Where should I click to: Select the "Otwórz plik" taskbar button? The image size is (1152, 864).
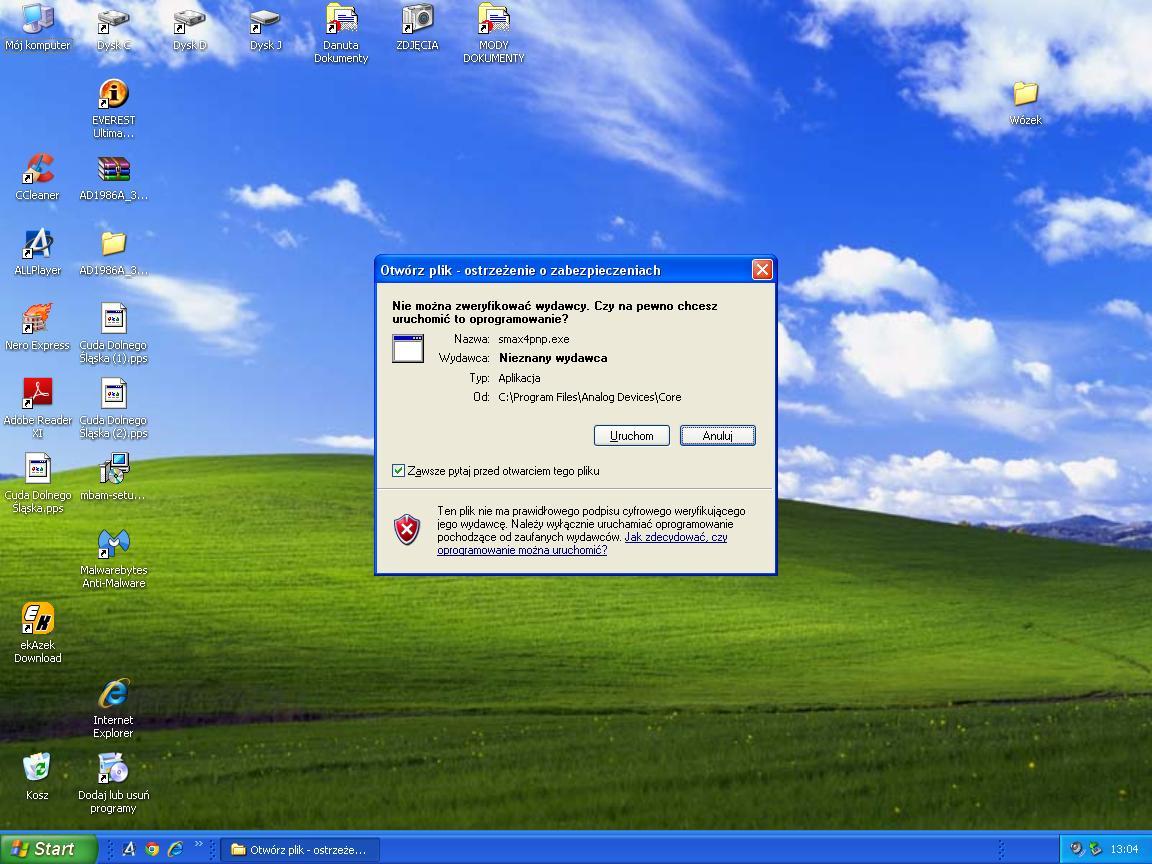(x=298, y=849)
